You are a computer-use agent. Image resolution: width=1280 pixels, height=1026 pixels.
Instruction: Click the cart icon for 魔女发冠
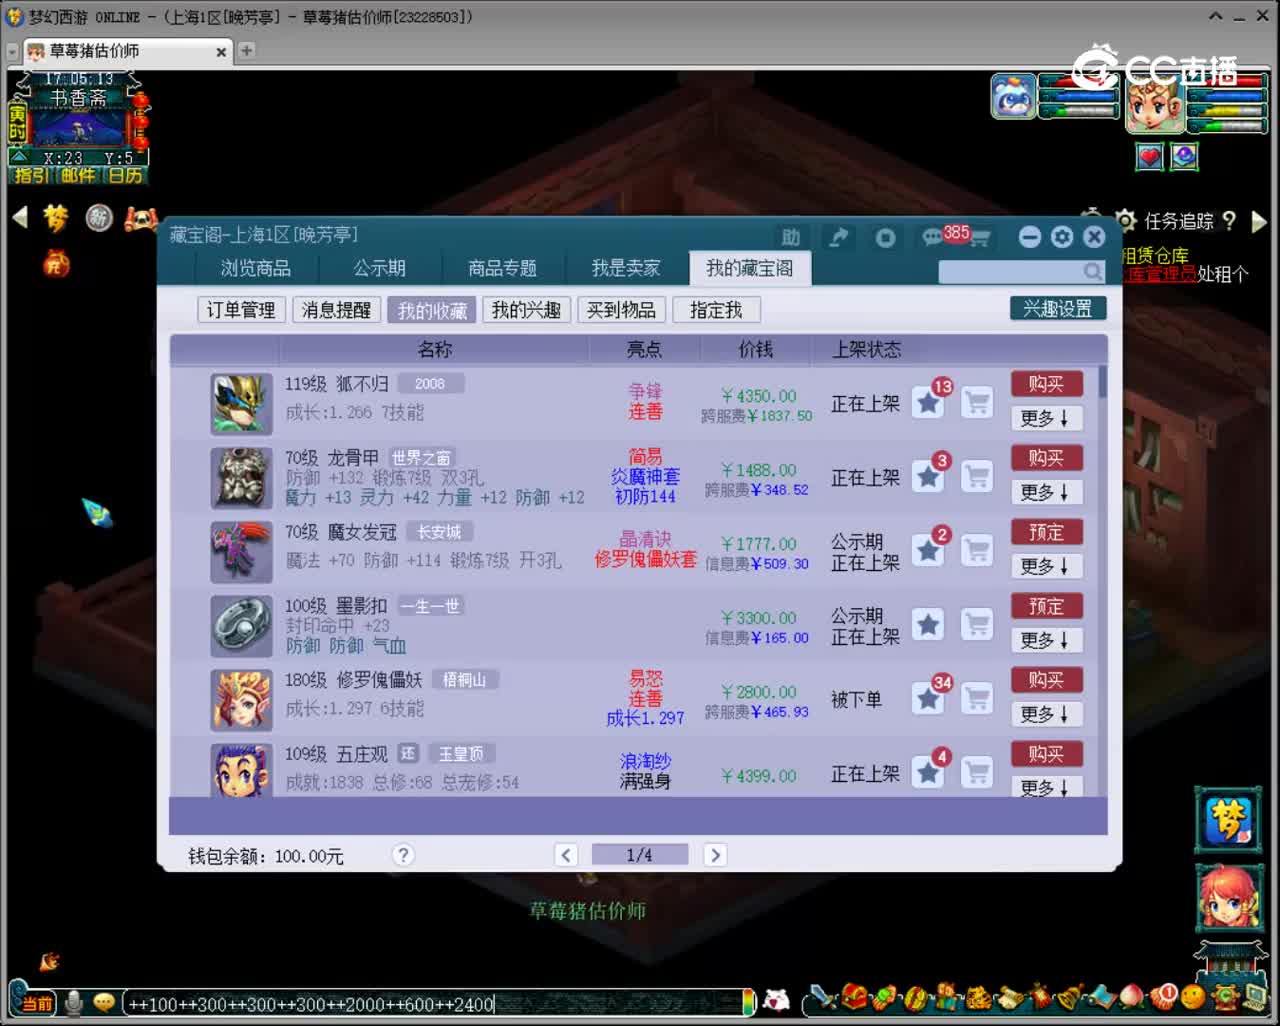coord(977,550)
